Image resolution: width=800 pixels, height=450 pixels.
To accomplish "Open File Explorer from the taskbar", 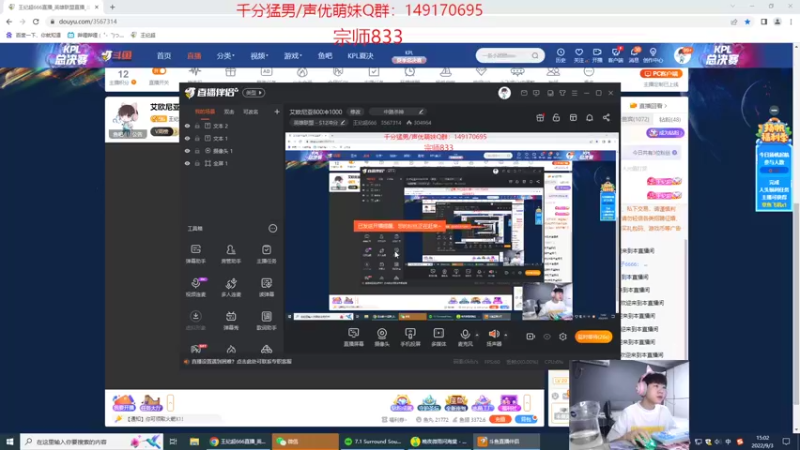I will pos(194,441).
